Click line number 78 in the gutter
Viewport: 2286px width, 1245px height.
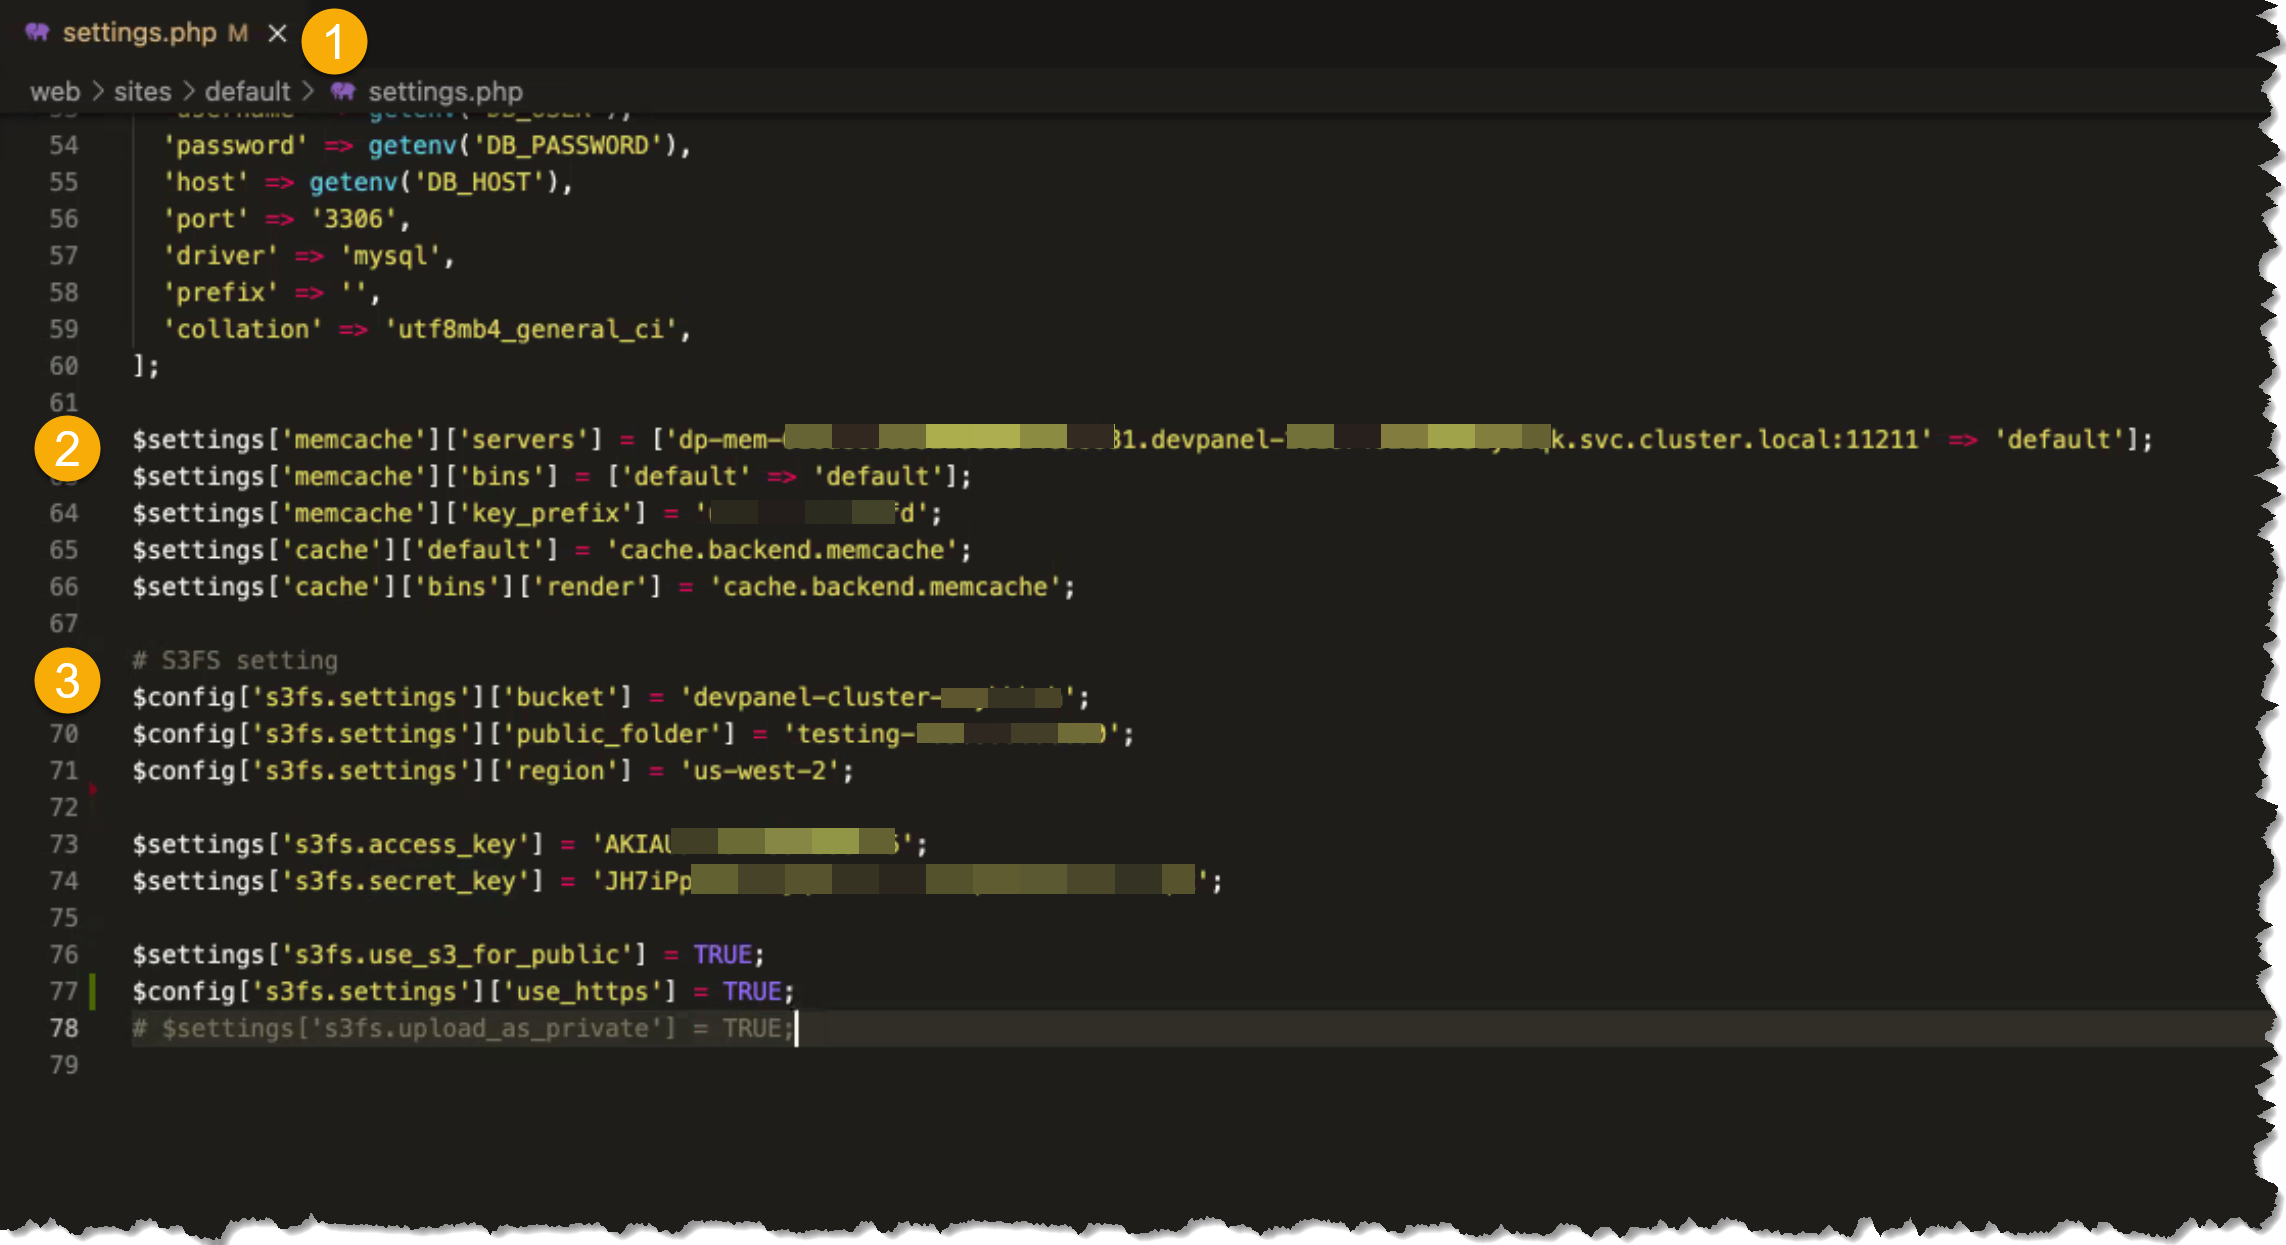(63, 1028)
